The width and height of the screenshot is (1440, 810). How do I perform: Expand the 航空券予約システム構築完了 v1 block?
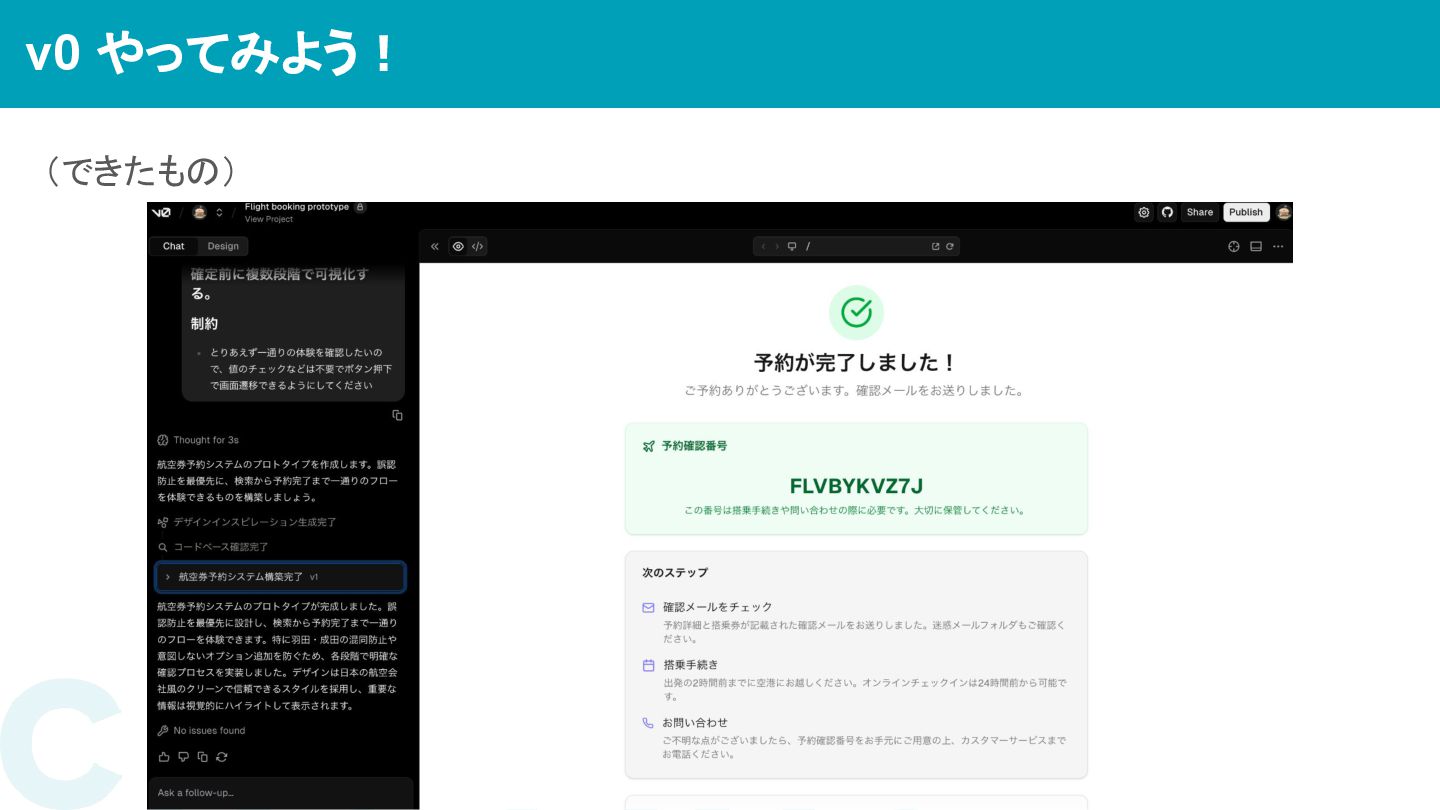click(x=280, y=577)
